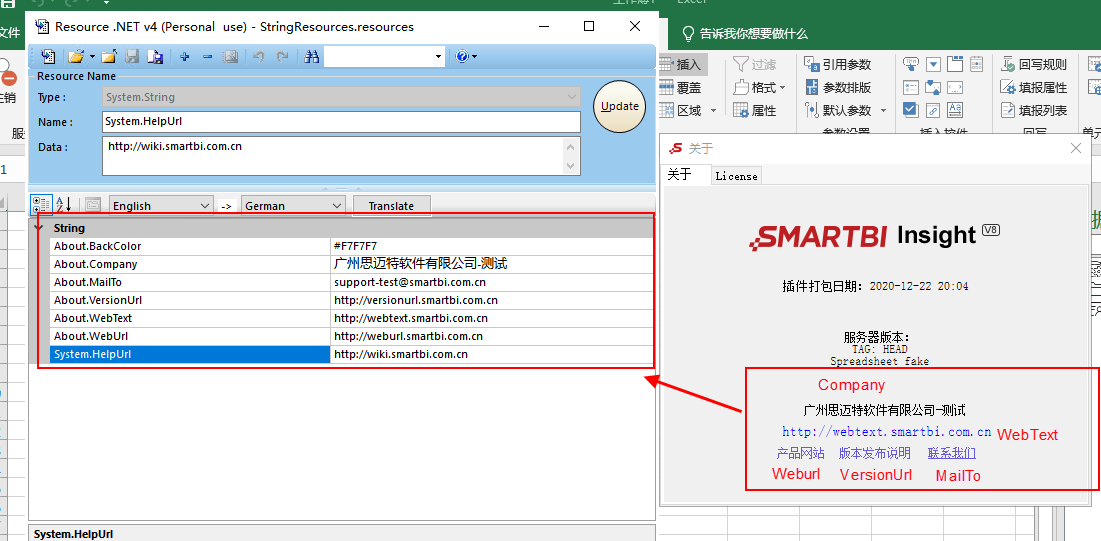Click the blue help question-mark icon
The image size is (1101, 541).
point(461,57)
